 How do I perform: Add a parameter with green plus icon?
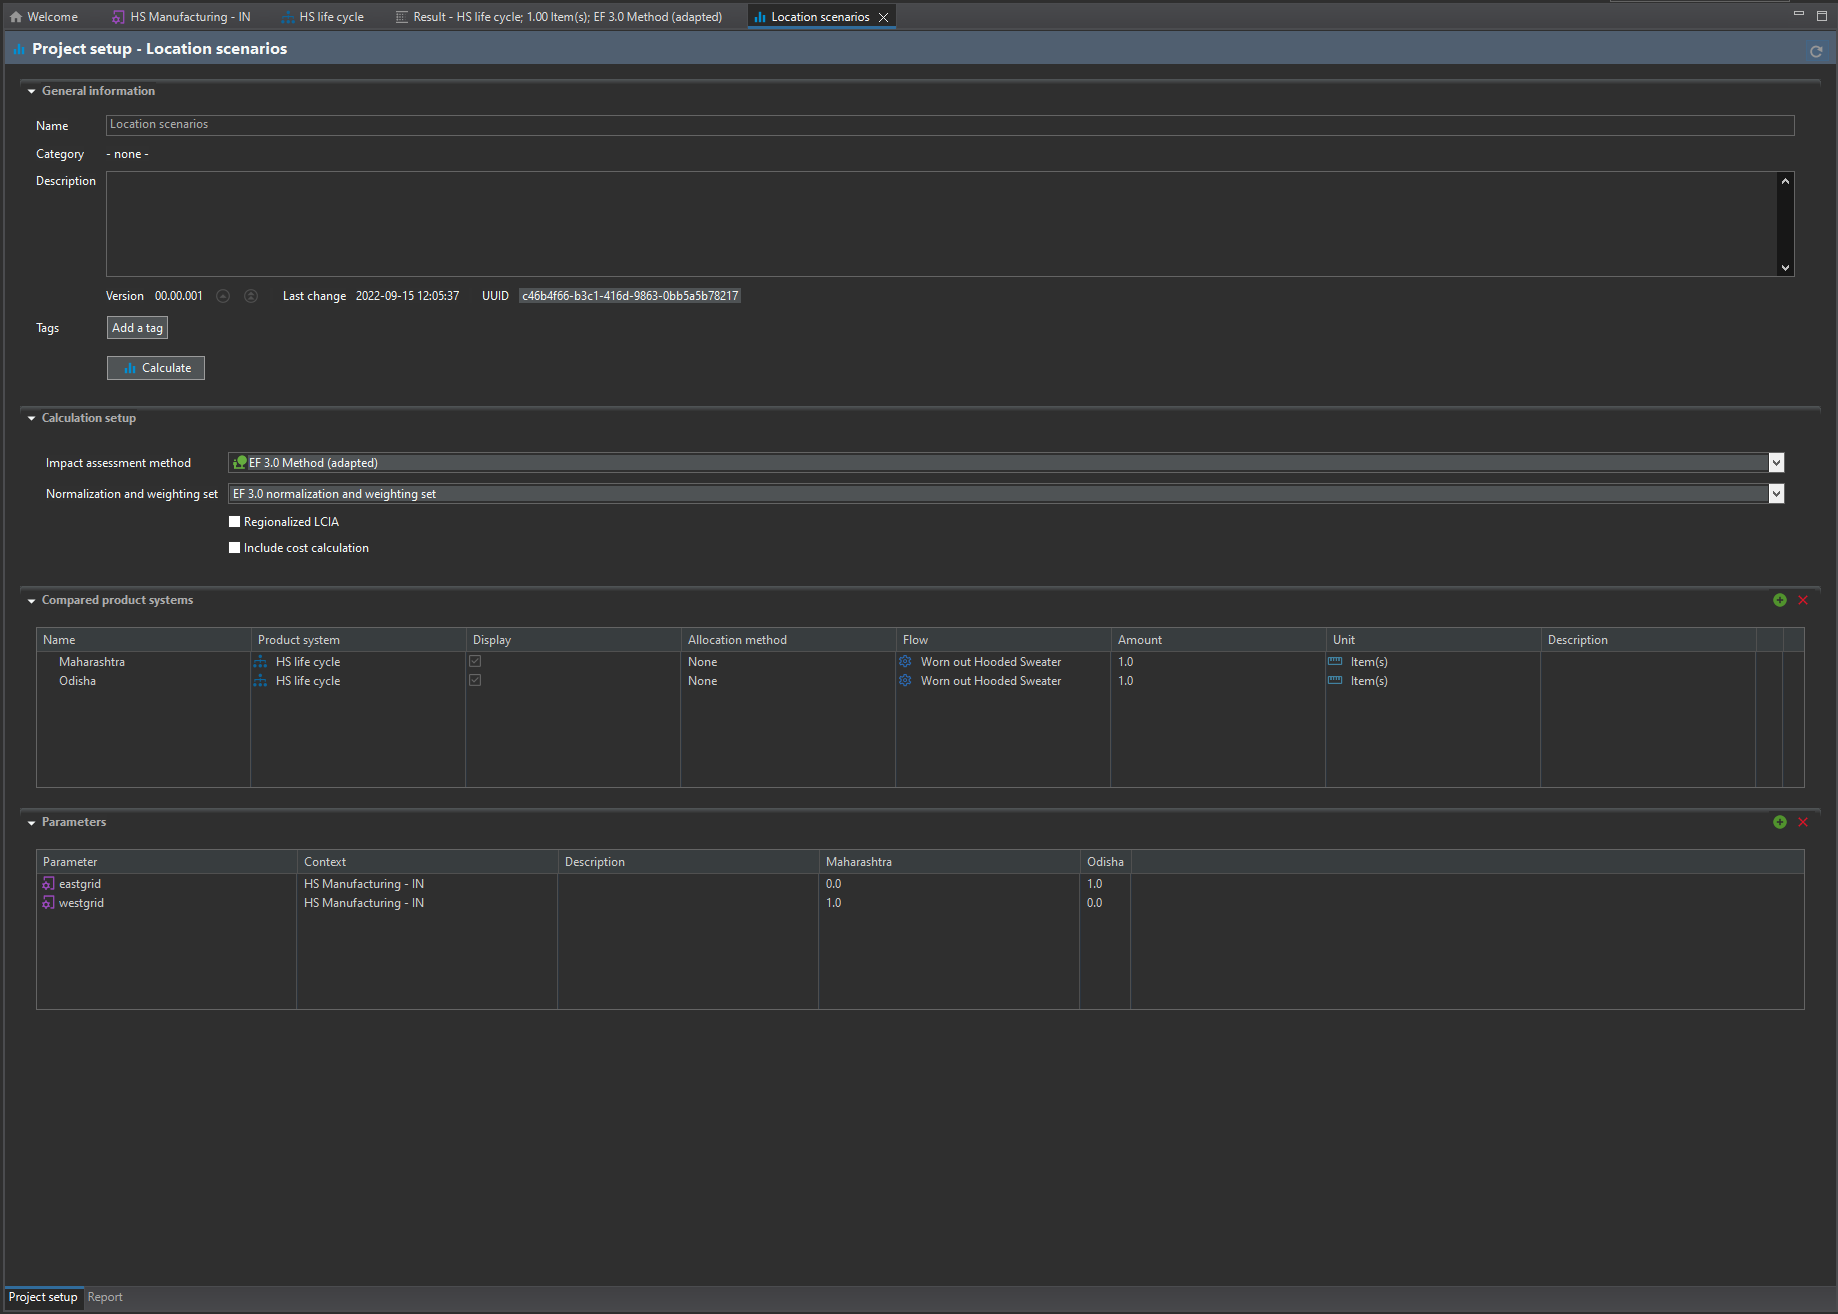click(1780, 822)
